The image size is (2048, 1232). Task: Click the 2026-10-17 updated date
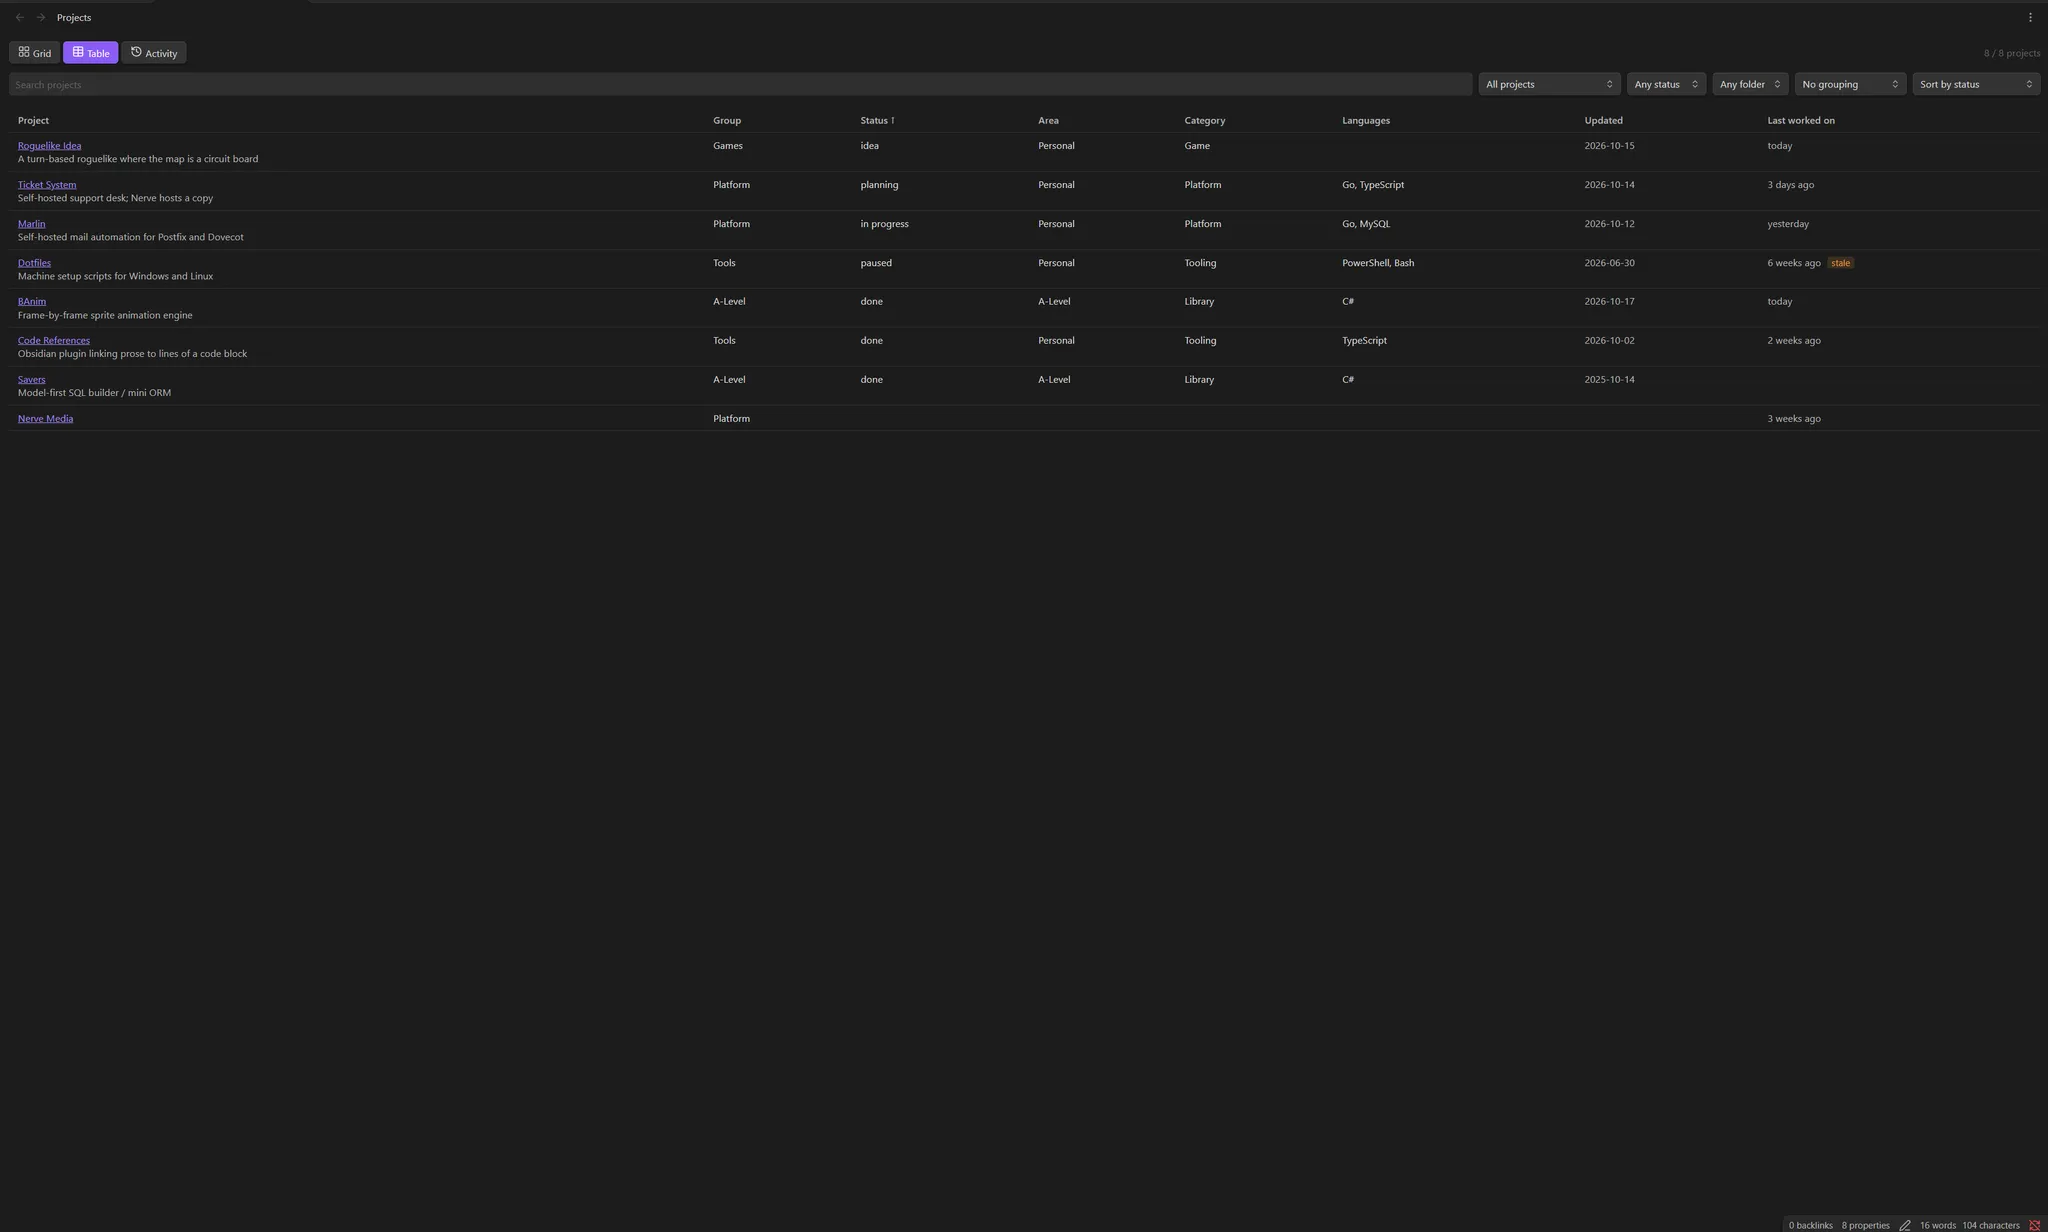(1609, 301)
